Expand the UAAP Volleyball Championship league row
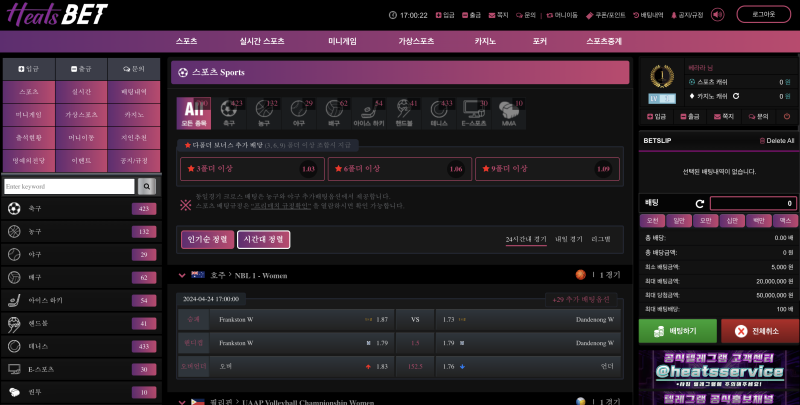 182,401
